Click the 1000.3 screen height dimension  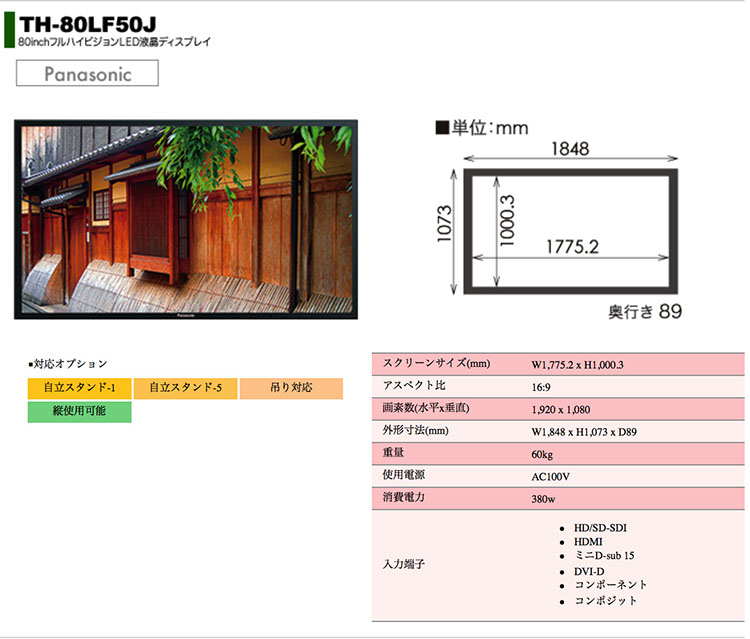[x=507, y=220]
